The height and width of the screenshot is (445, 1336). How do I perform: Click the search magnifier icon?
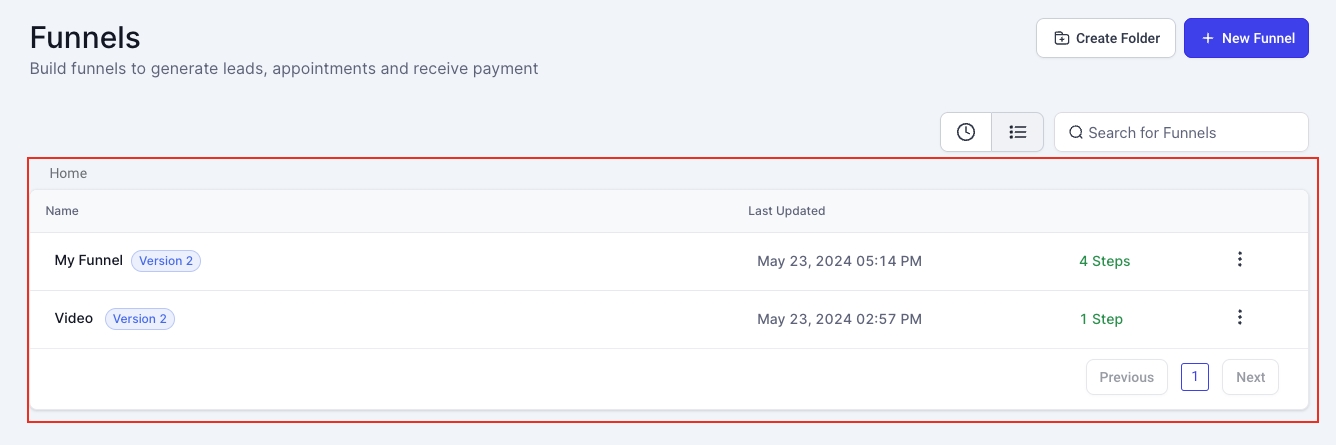point(1076,132)
